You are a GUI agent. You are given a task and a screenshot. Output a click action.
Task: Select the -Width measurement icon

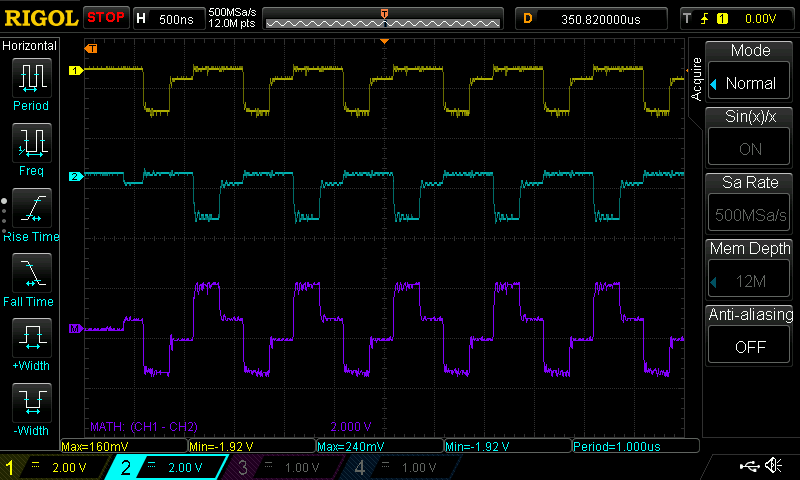pos(31,404)
